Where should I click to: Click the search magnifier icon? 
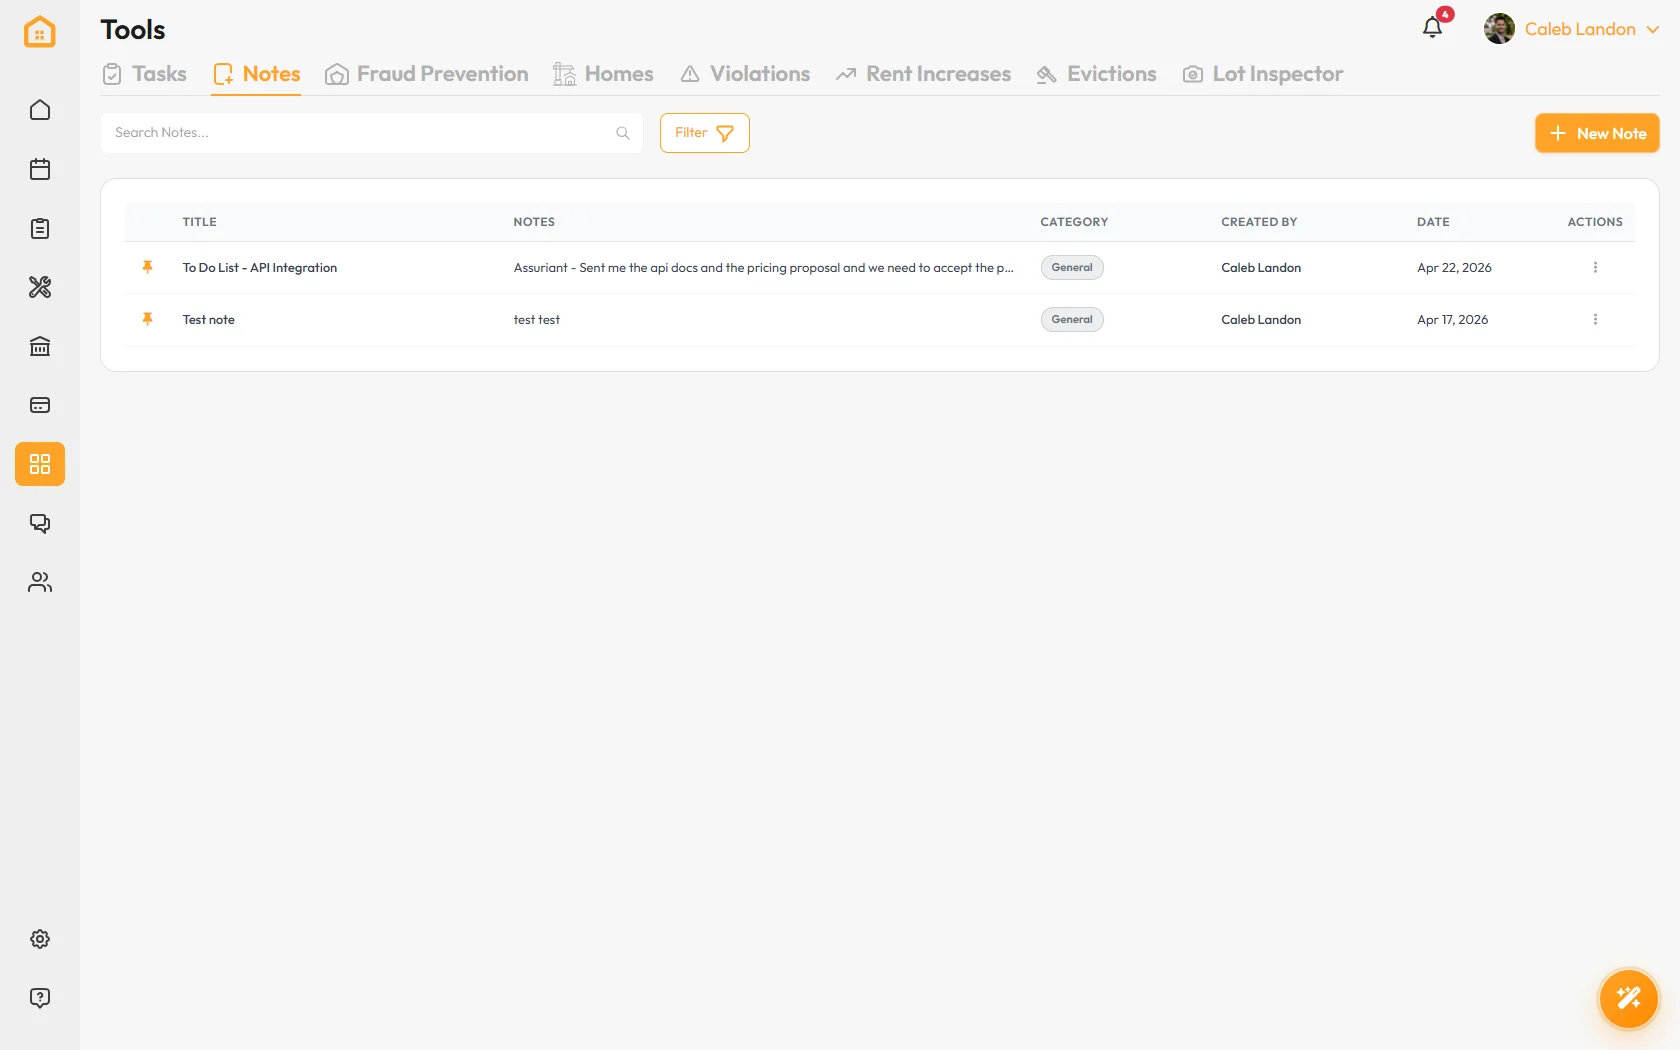[623, 133]
